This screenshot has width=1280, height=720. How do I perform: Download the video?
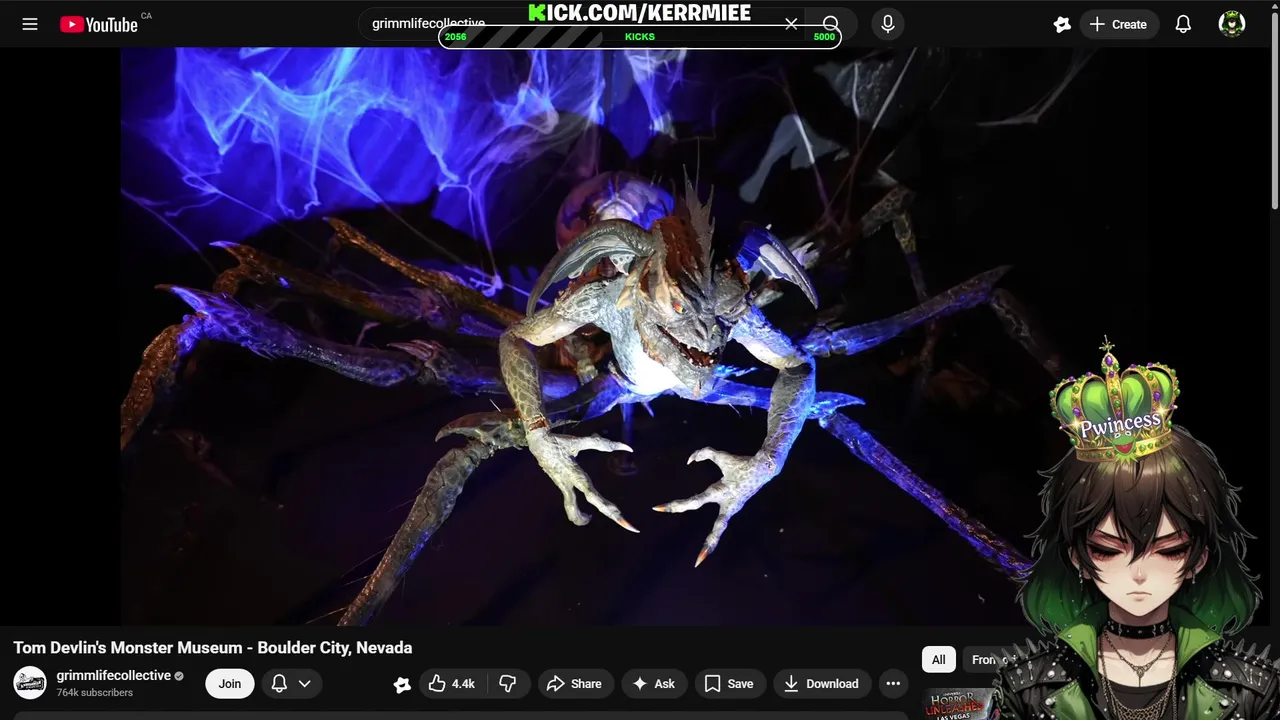(821, 683)
